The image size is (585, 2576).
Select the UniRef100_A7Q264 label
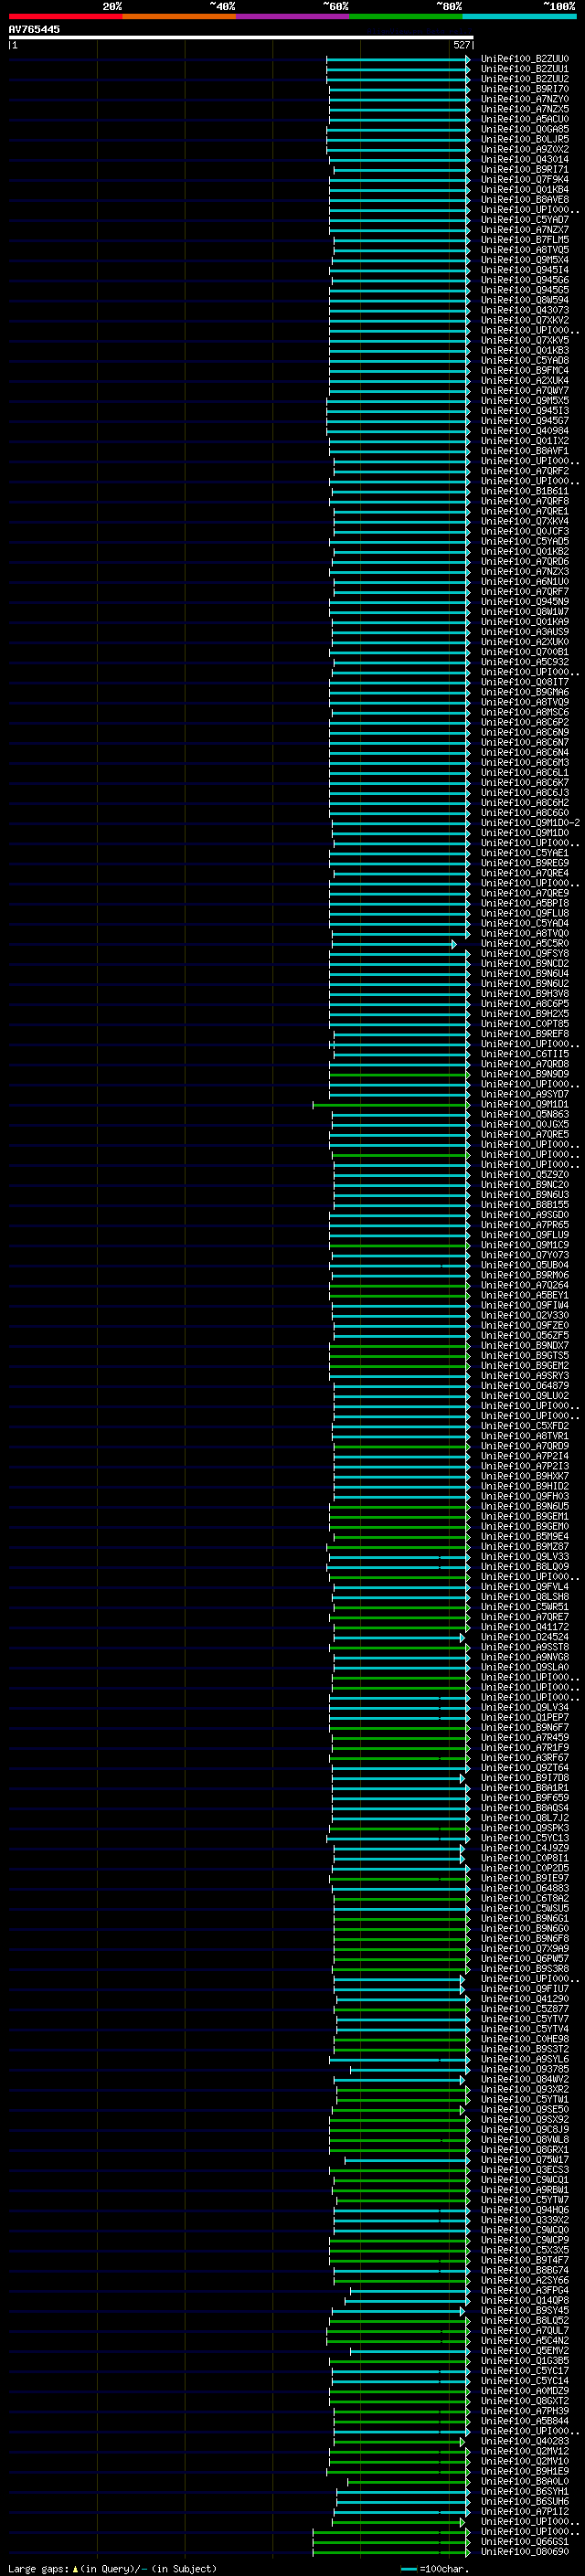click(524, 1285)
